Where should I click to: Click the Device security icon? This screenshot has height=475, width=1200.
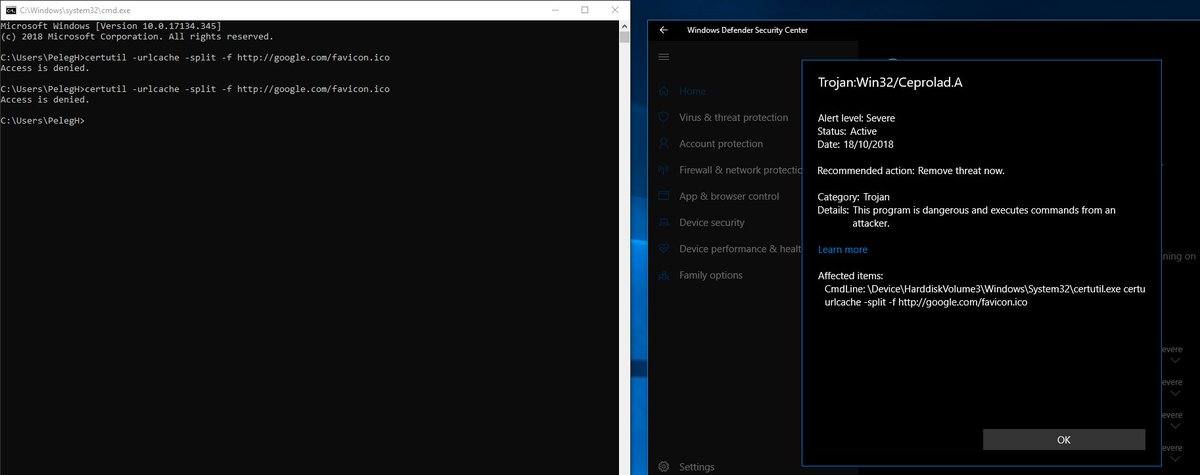pyautogui.click(x=663, y=222)
